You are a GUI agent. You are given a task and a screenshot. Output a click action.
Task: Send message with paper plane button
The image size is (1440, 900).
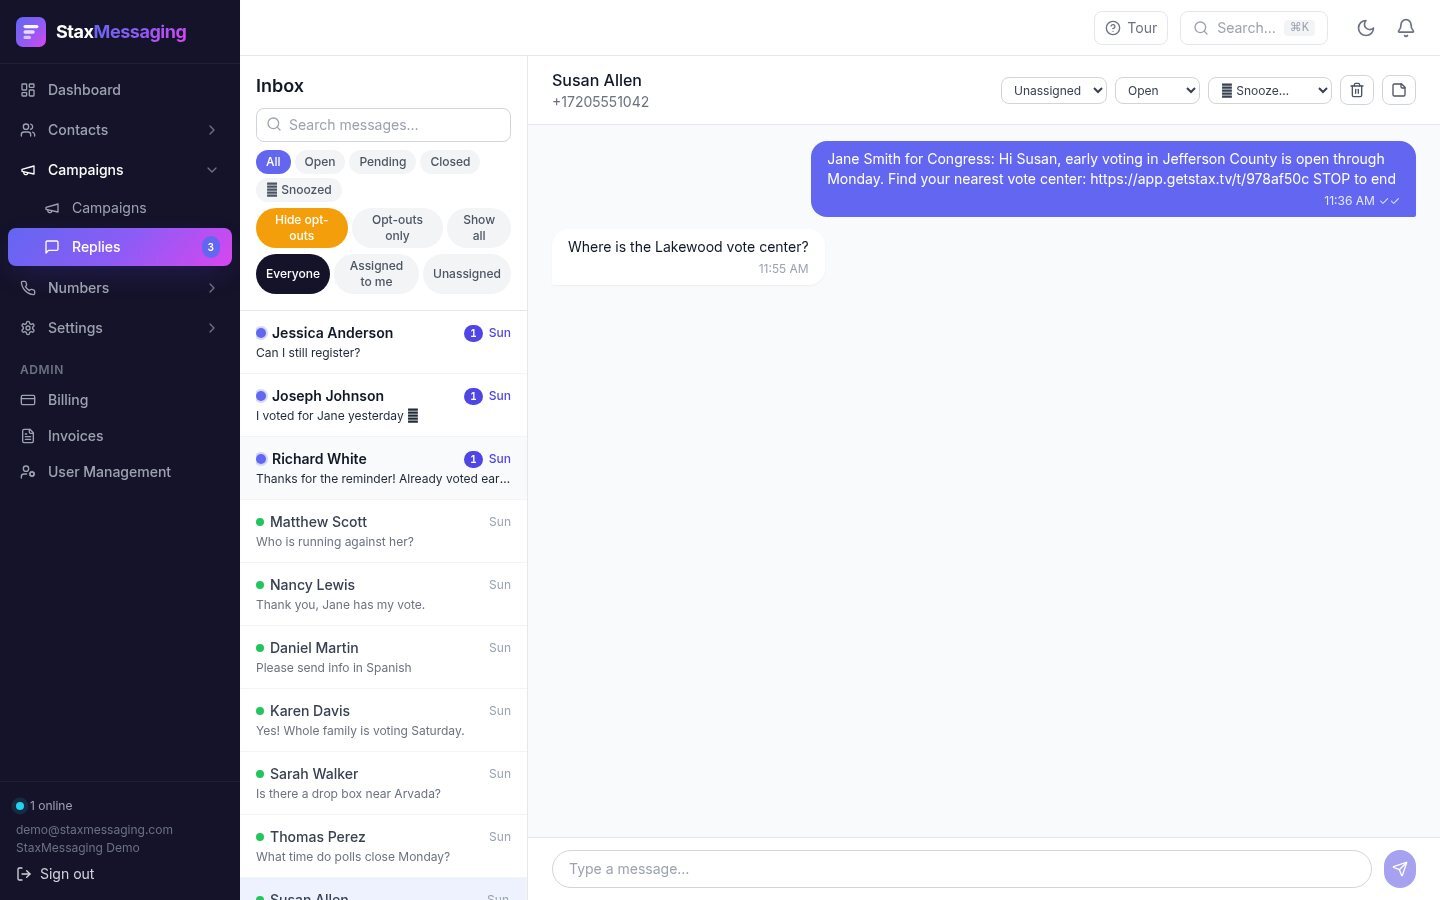1400,869
